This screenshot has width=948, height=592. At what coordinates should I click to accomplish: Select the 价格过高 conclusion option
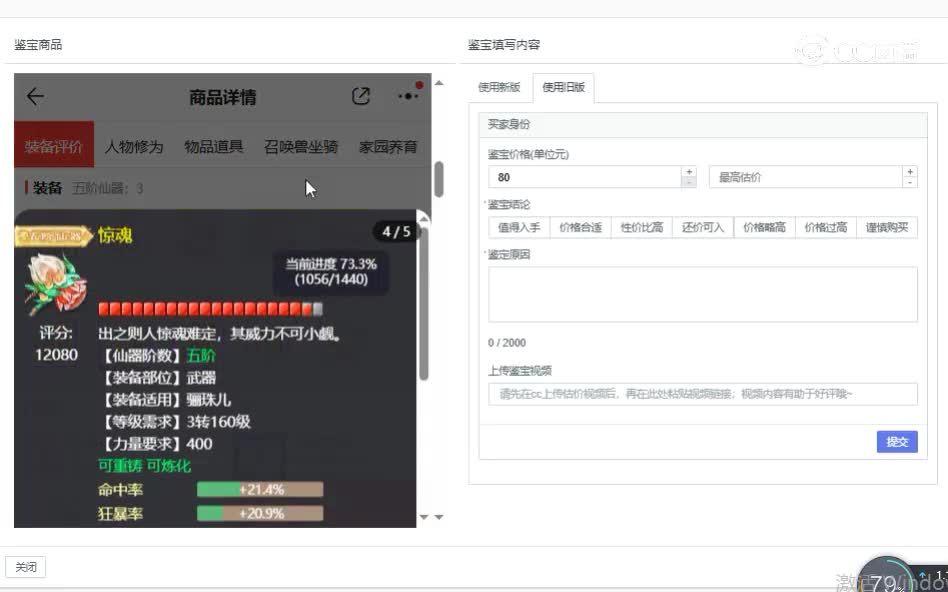click(x=825, y=227)
